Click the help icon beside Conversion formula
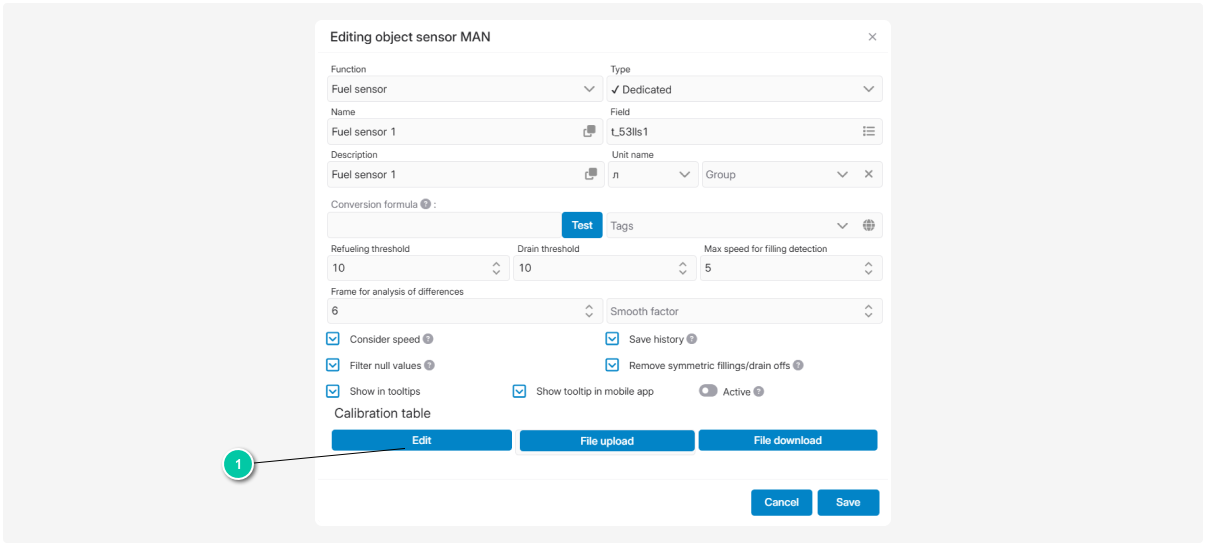The width and height of the screenshot is (1206, 546). pyautogui.click(x=426, y=204)
